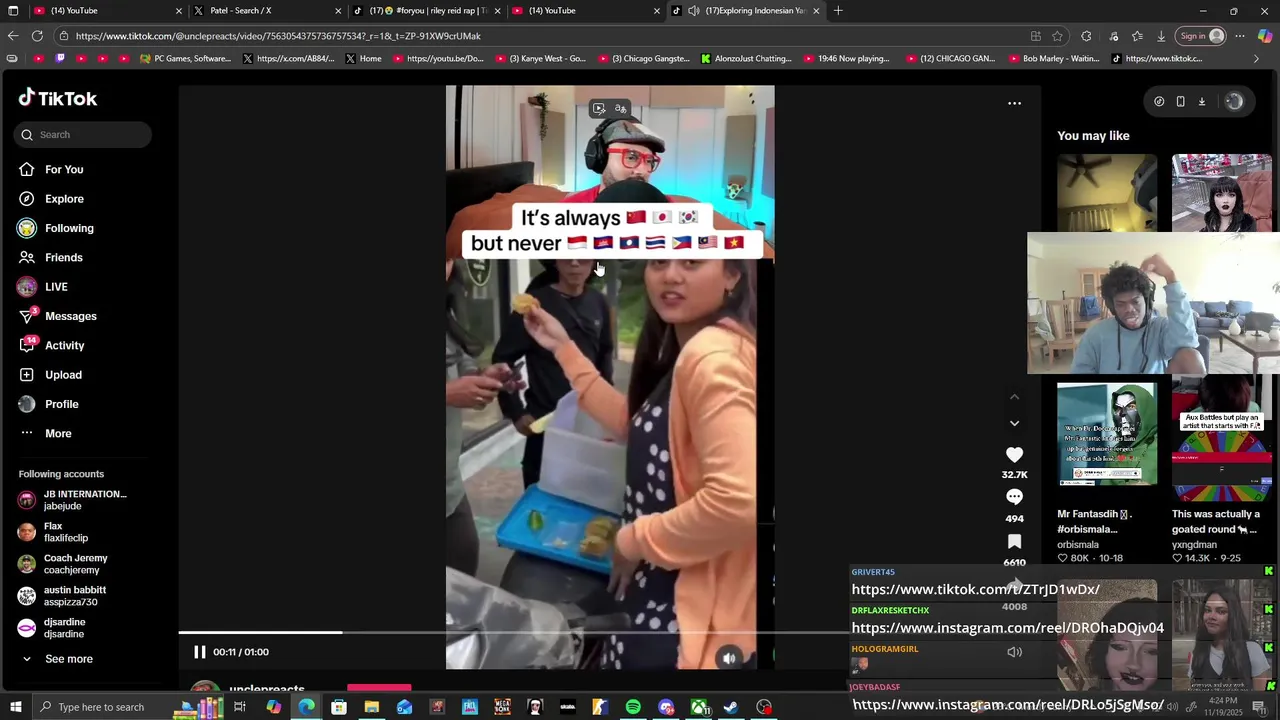Bookmark the video to favorites
1280x720 pixels.
(1014, 541)
